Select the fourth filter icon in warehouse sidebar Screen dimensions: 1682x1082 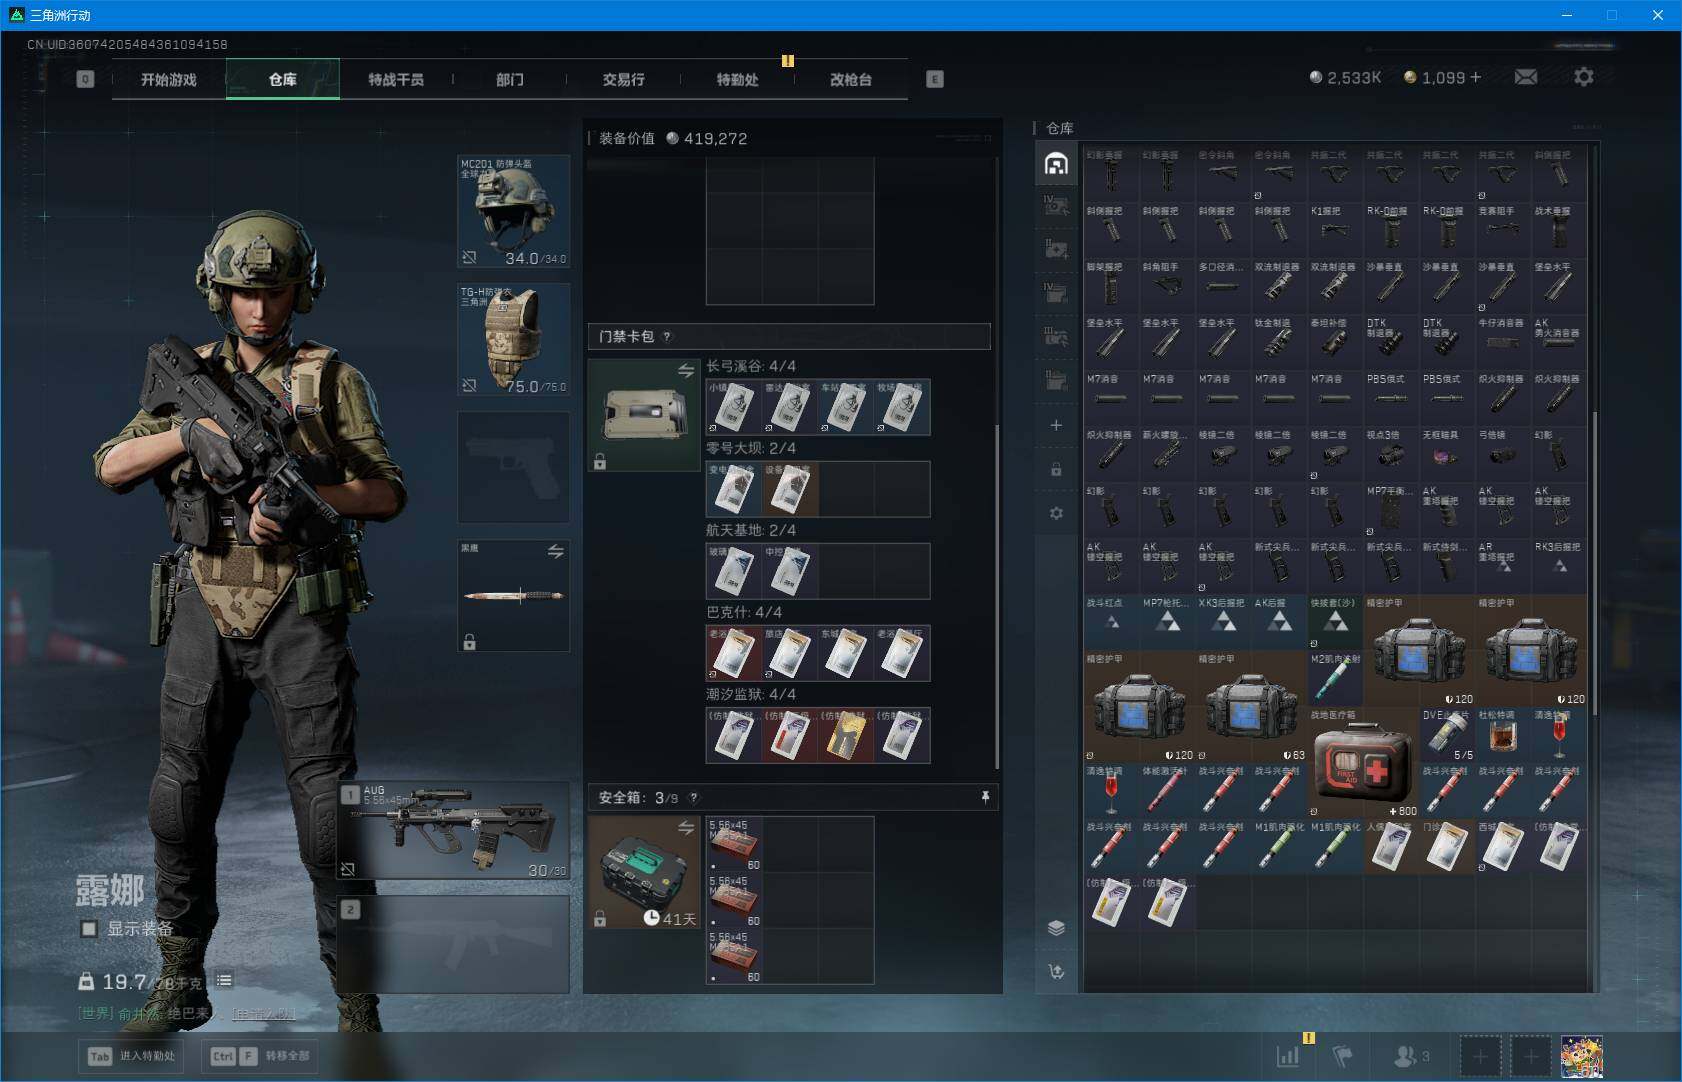pos(1056,293)
